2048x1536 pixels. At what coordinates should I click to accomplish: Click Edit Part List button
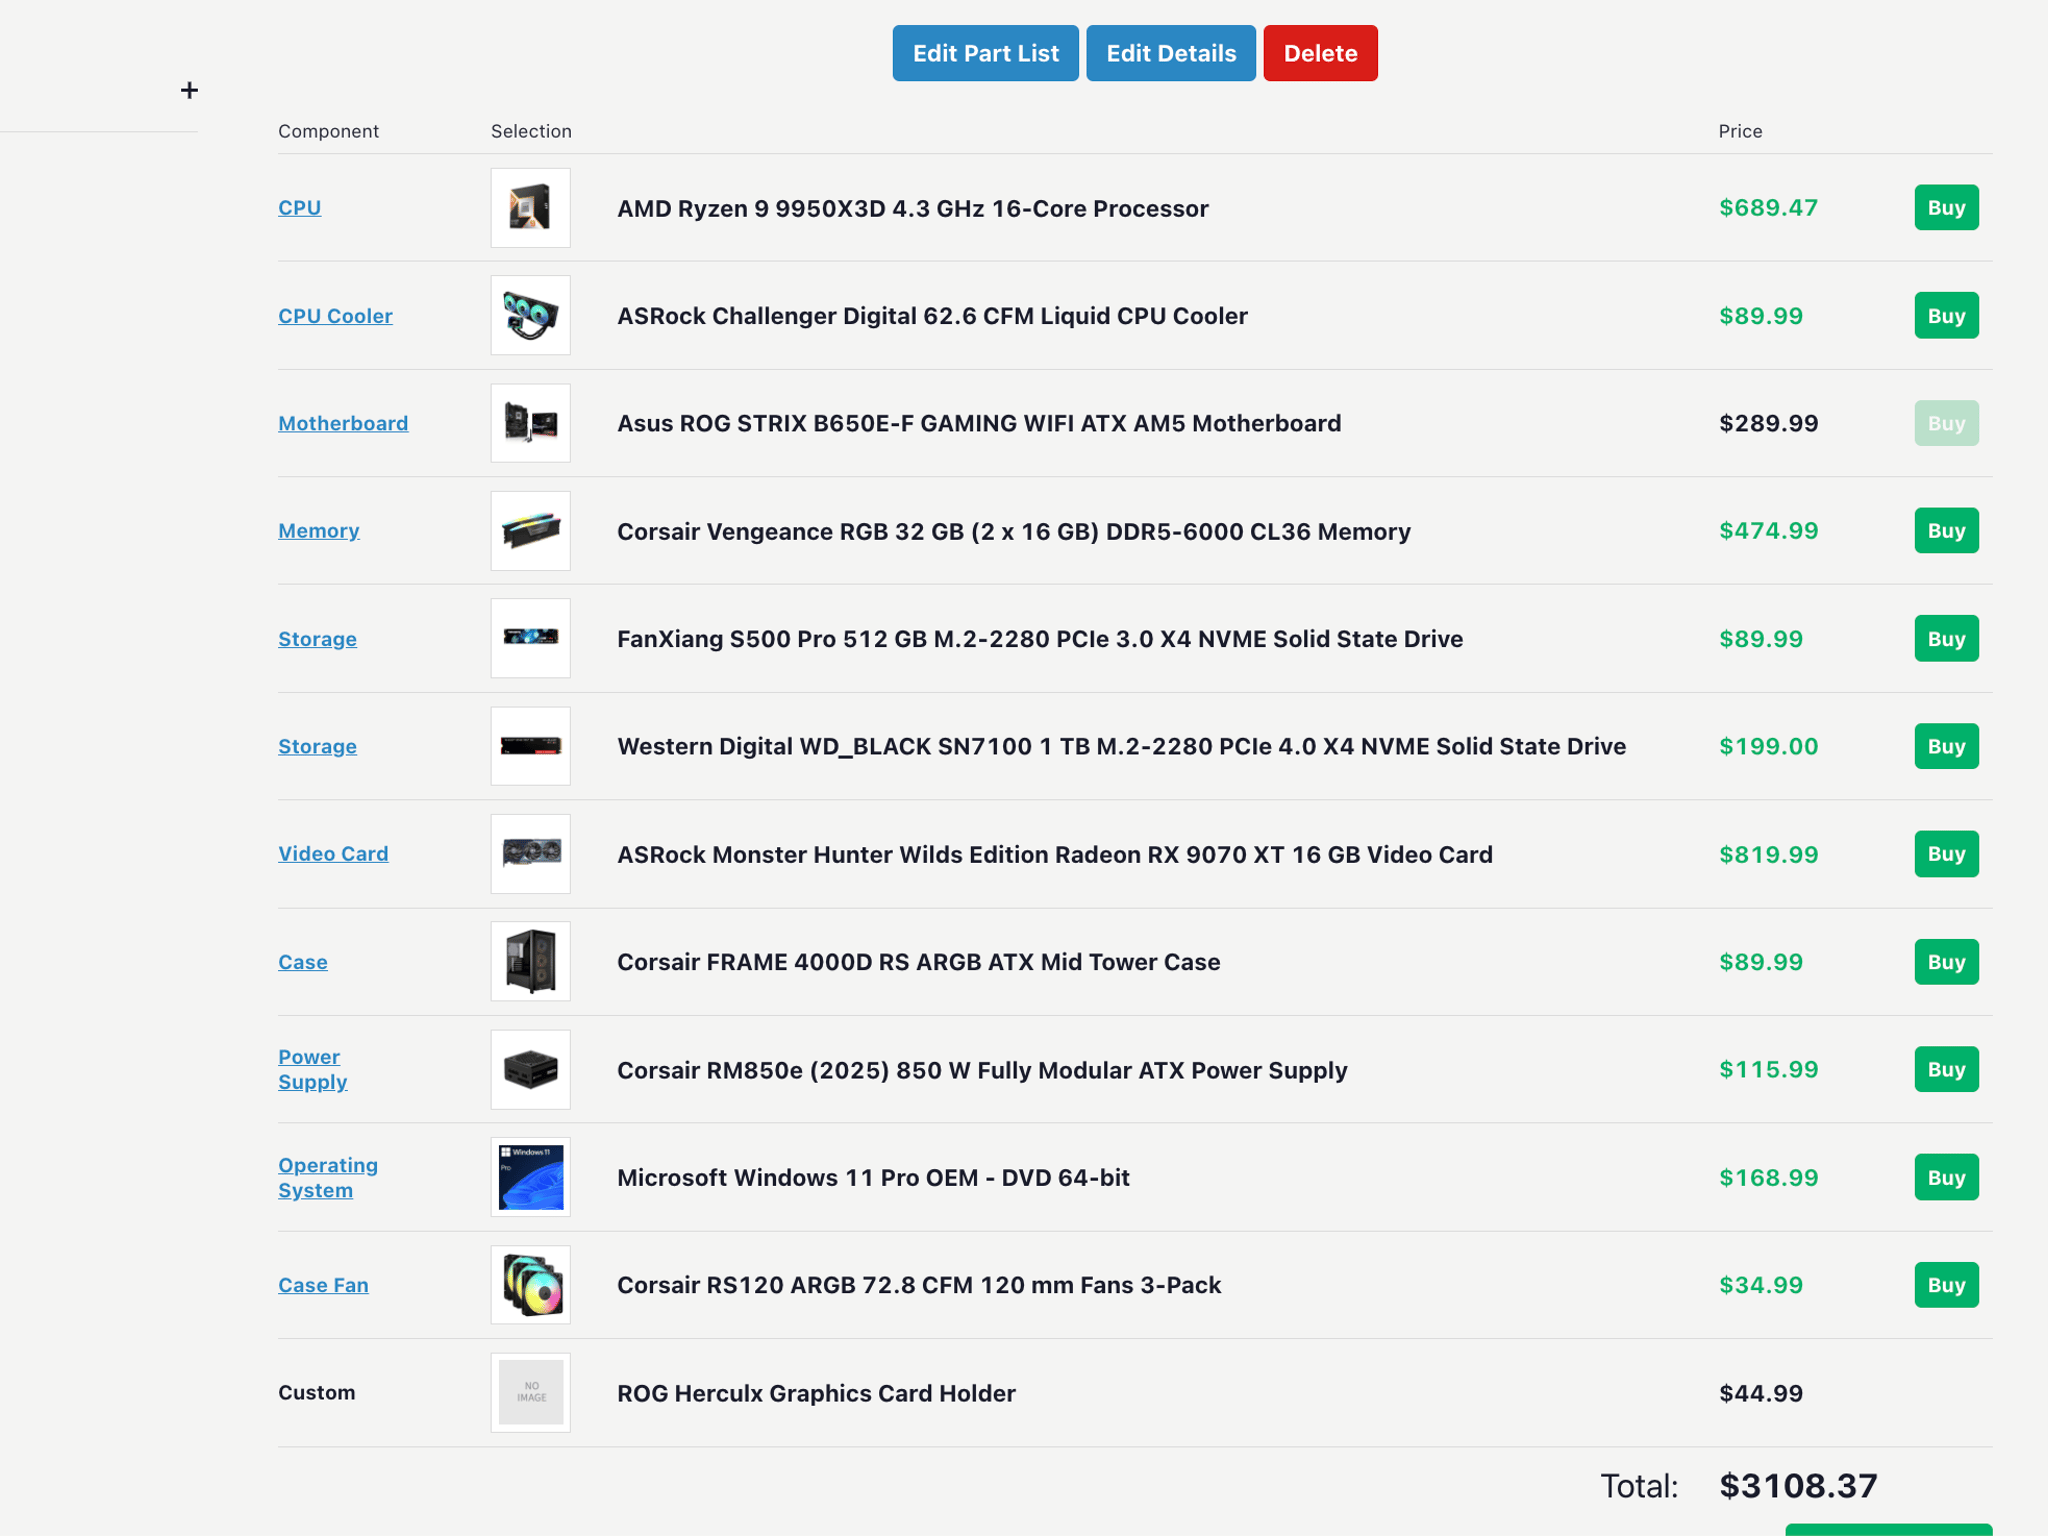(985, 53)
